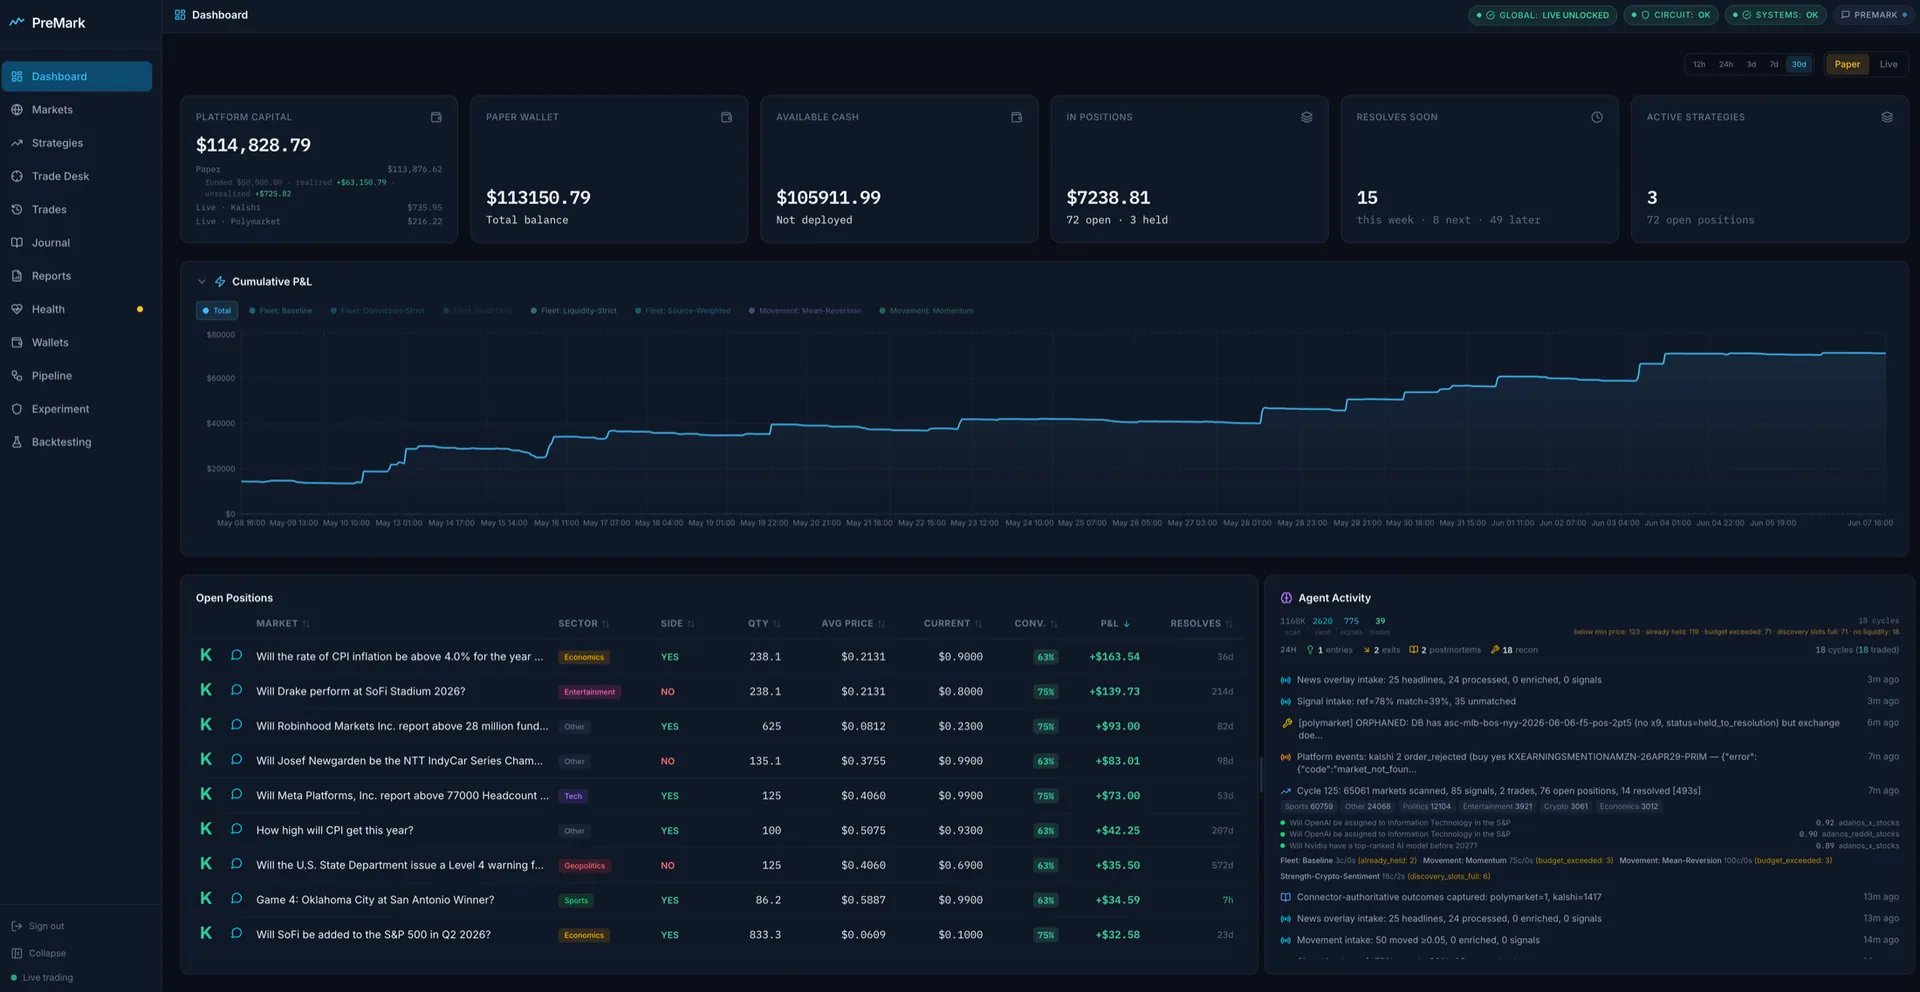Open Reports in the sidebar
Screen dimensions: 1920x992
coord(77,276)
